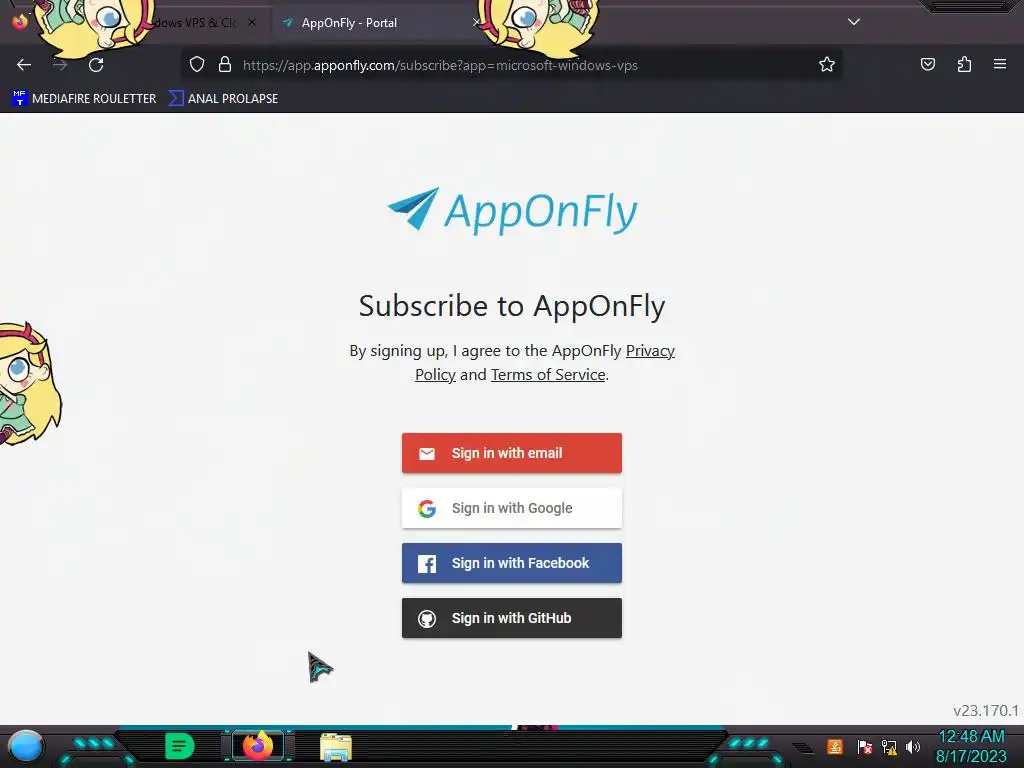Screen dimensions: 1024x768
Task: Click the taskbar clock showing 12:48 AM
Action: [971, 746]
